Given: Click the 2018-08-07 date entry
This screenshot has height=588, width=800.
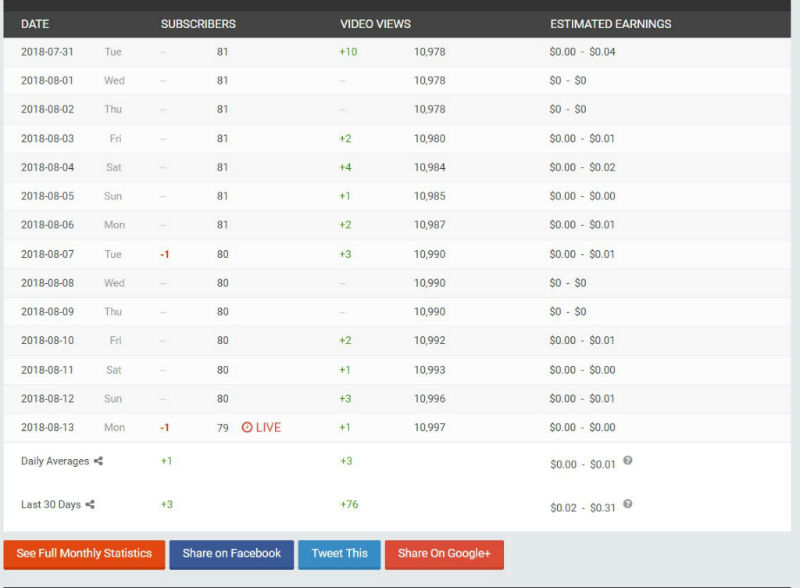Looking at the screenshot, I should click(47, 254).
